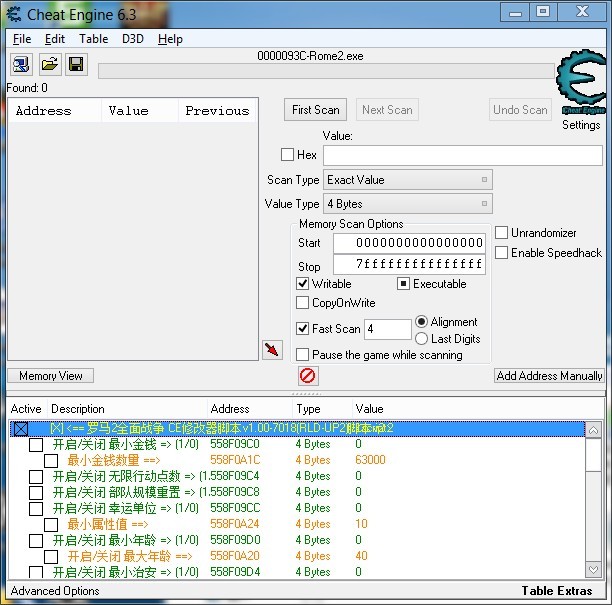Open Cheat Engine Settings logo

[x=581, y=83]
